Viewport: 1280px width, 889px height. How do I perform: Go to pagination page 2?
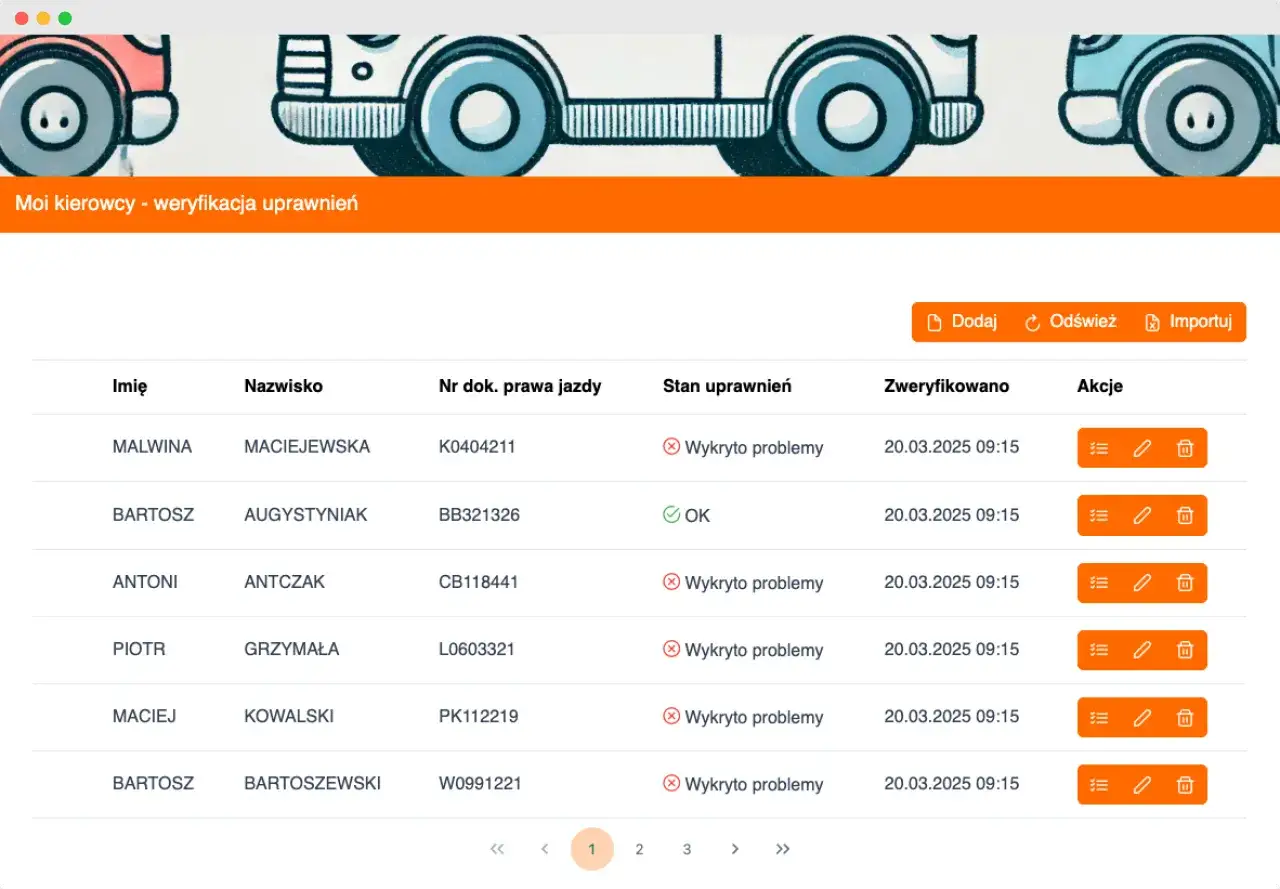[639, 849]
